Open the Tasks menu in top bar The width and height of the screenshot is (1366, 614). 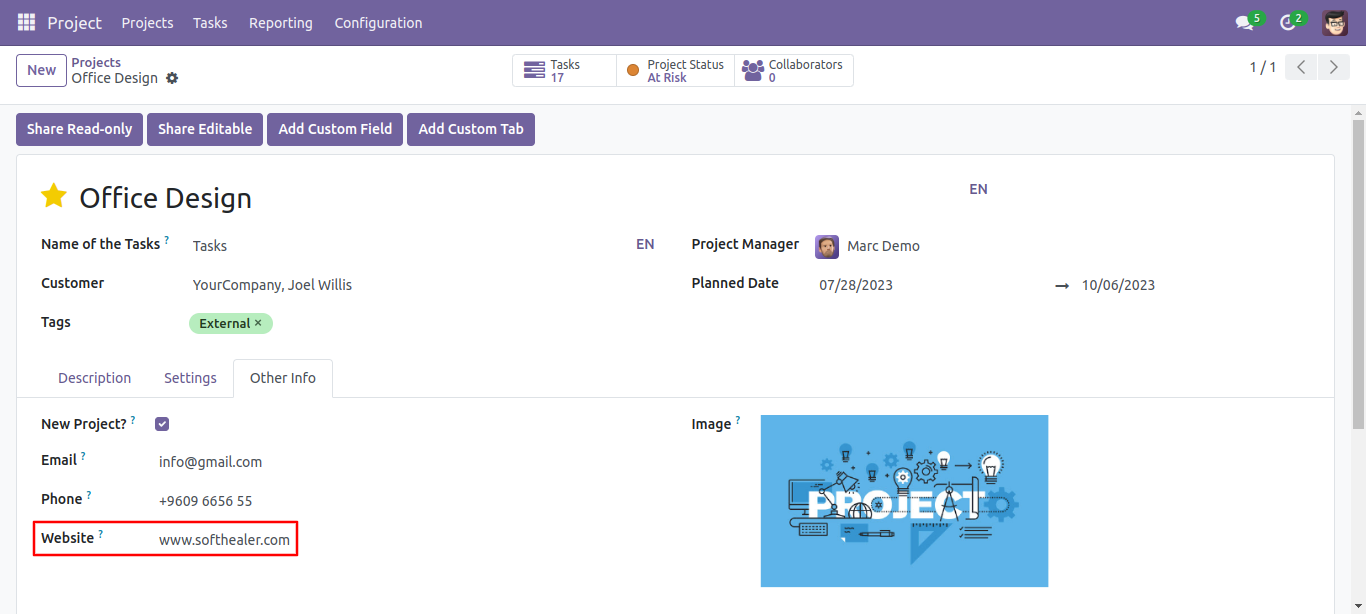[x=210, y=22]
